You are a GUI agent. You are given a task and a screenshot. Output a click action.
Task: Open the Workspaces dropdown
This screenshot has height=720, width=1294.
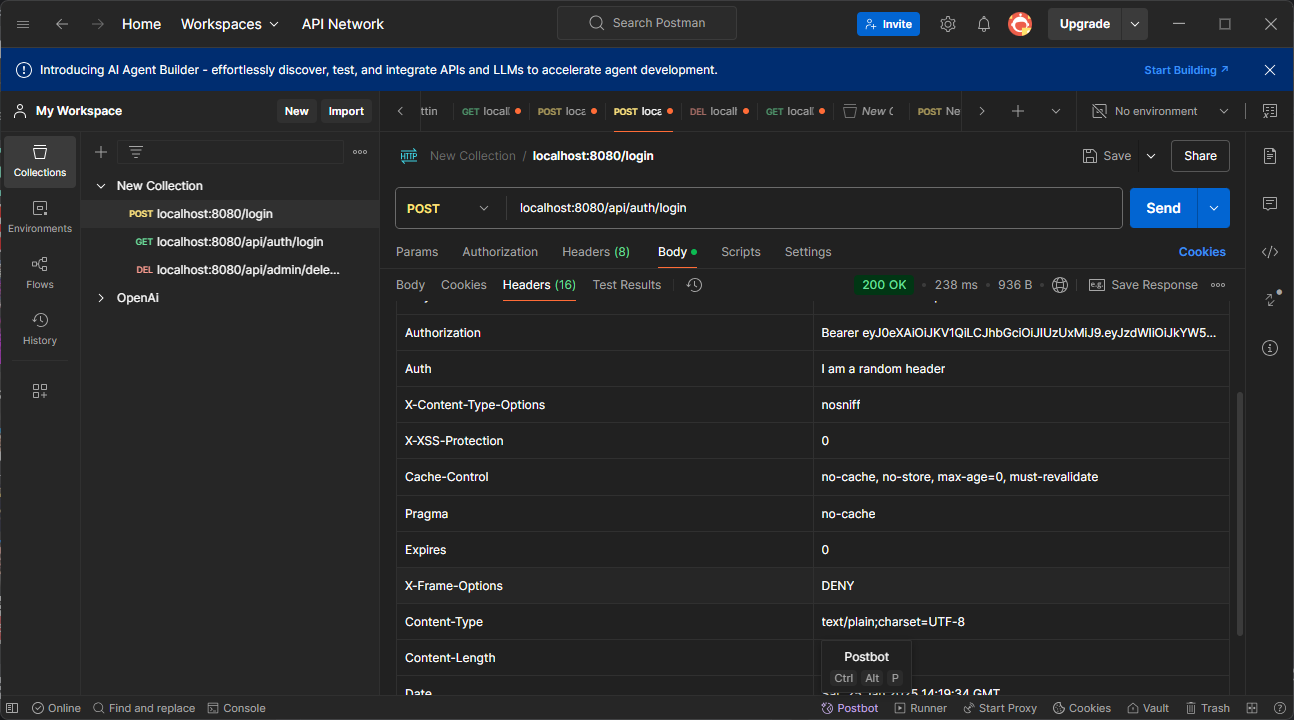coord(230,24)
